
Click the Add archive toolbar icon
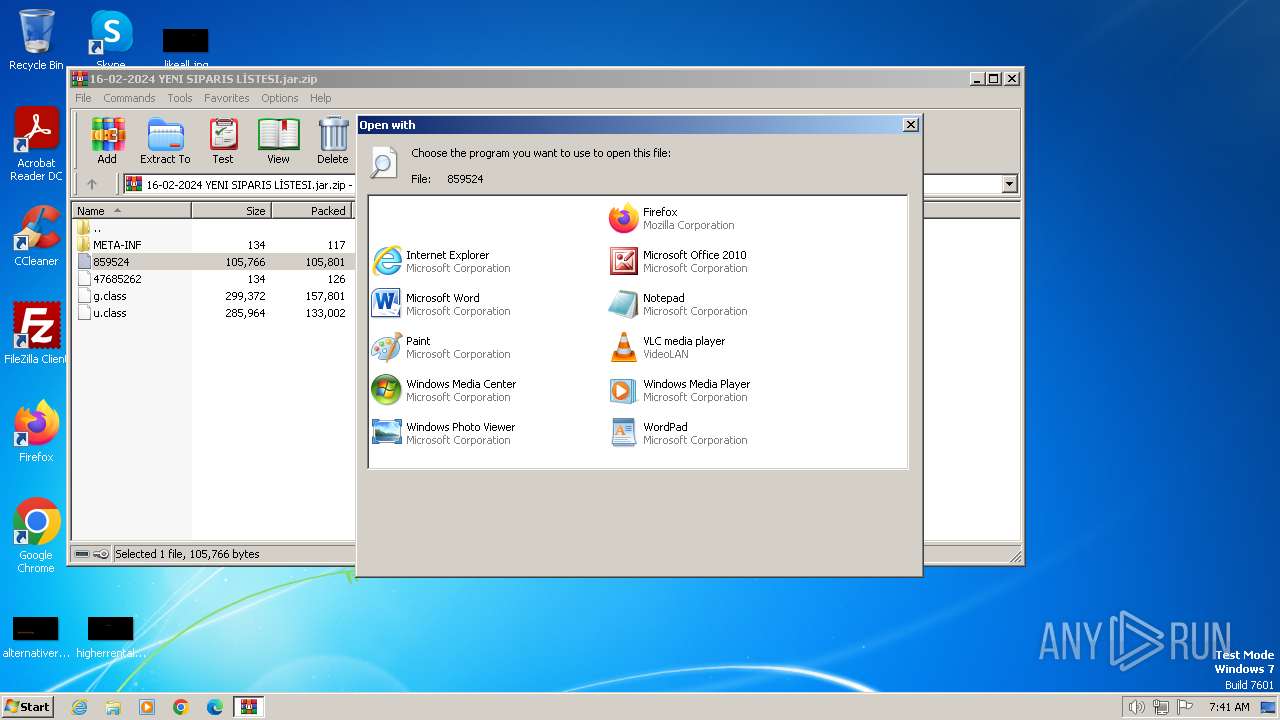tap(107, 140)
